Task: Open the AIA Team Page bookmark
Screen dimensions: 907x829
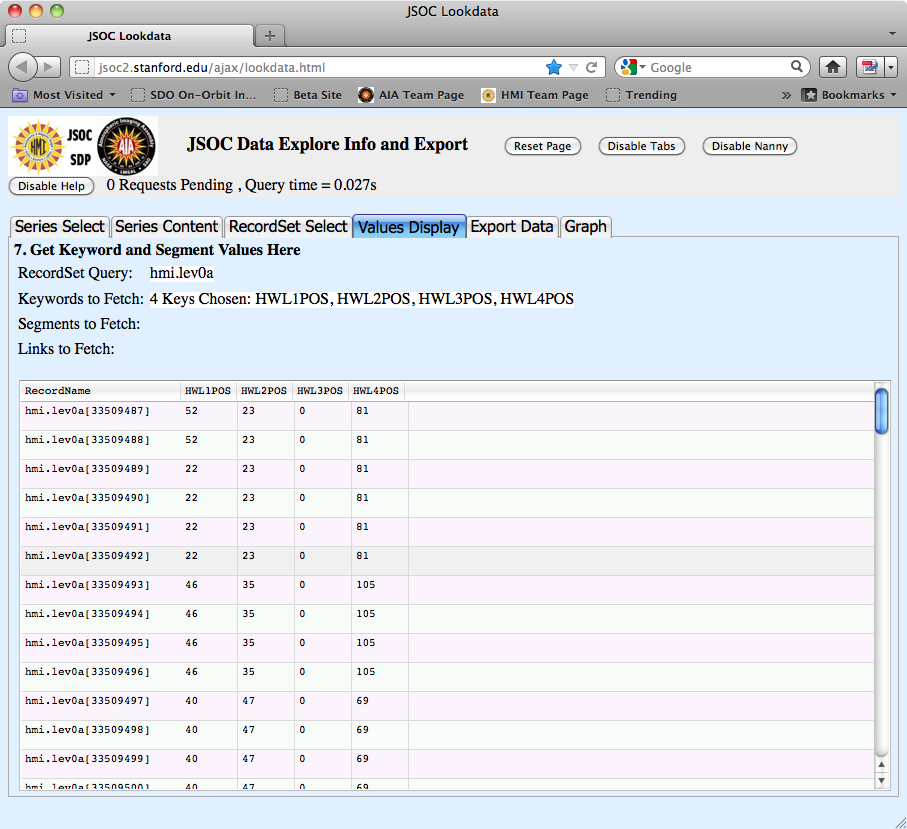Action: [x=411, y=95]
